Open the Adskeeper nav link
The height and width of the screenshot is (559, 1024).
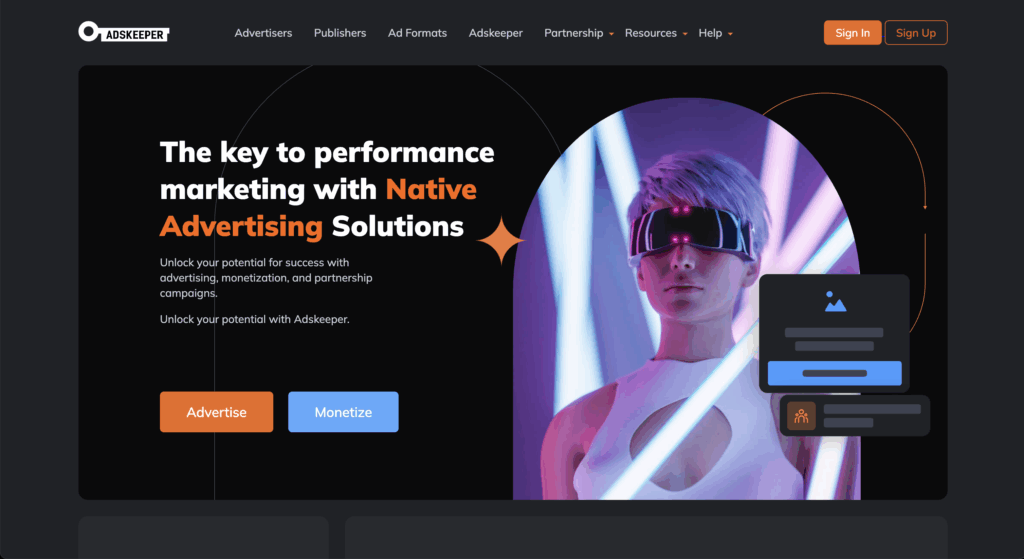coord(496,33)
